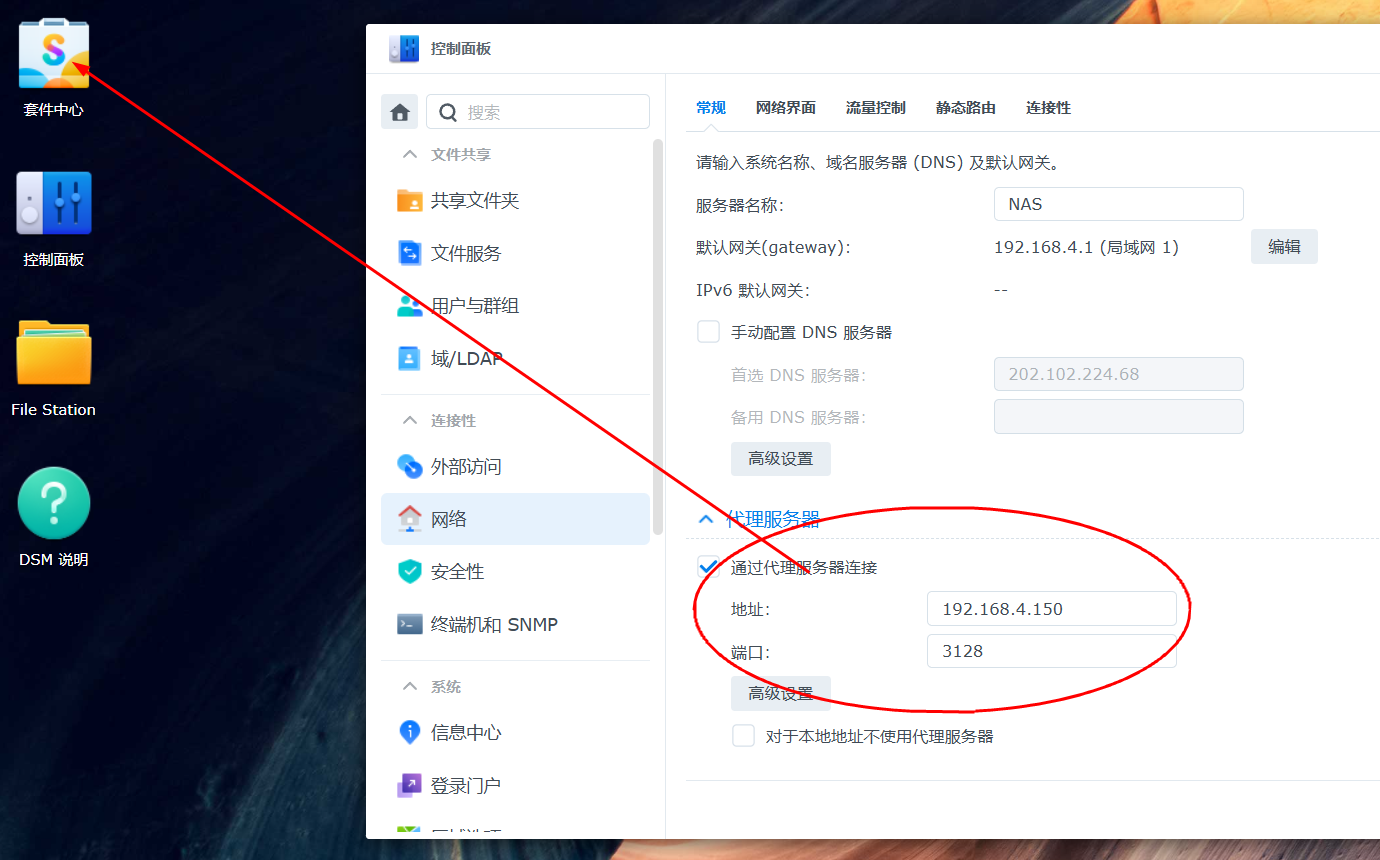This screenshot has height=860, width=1380.
Task: Click the 首选 DNS 服务器 field
Action: tap(1119, 374)
